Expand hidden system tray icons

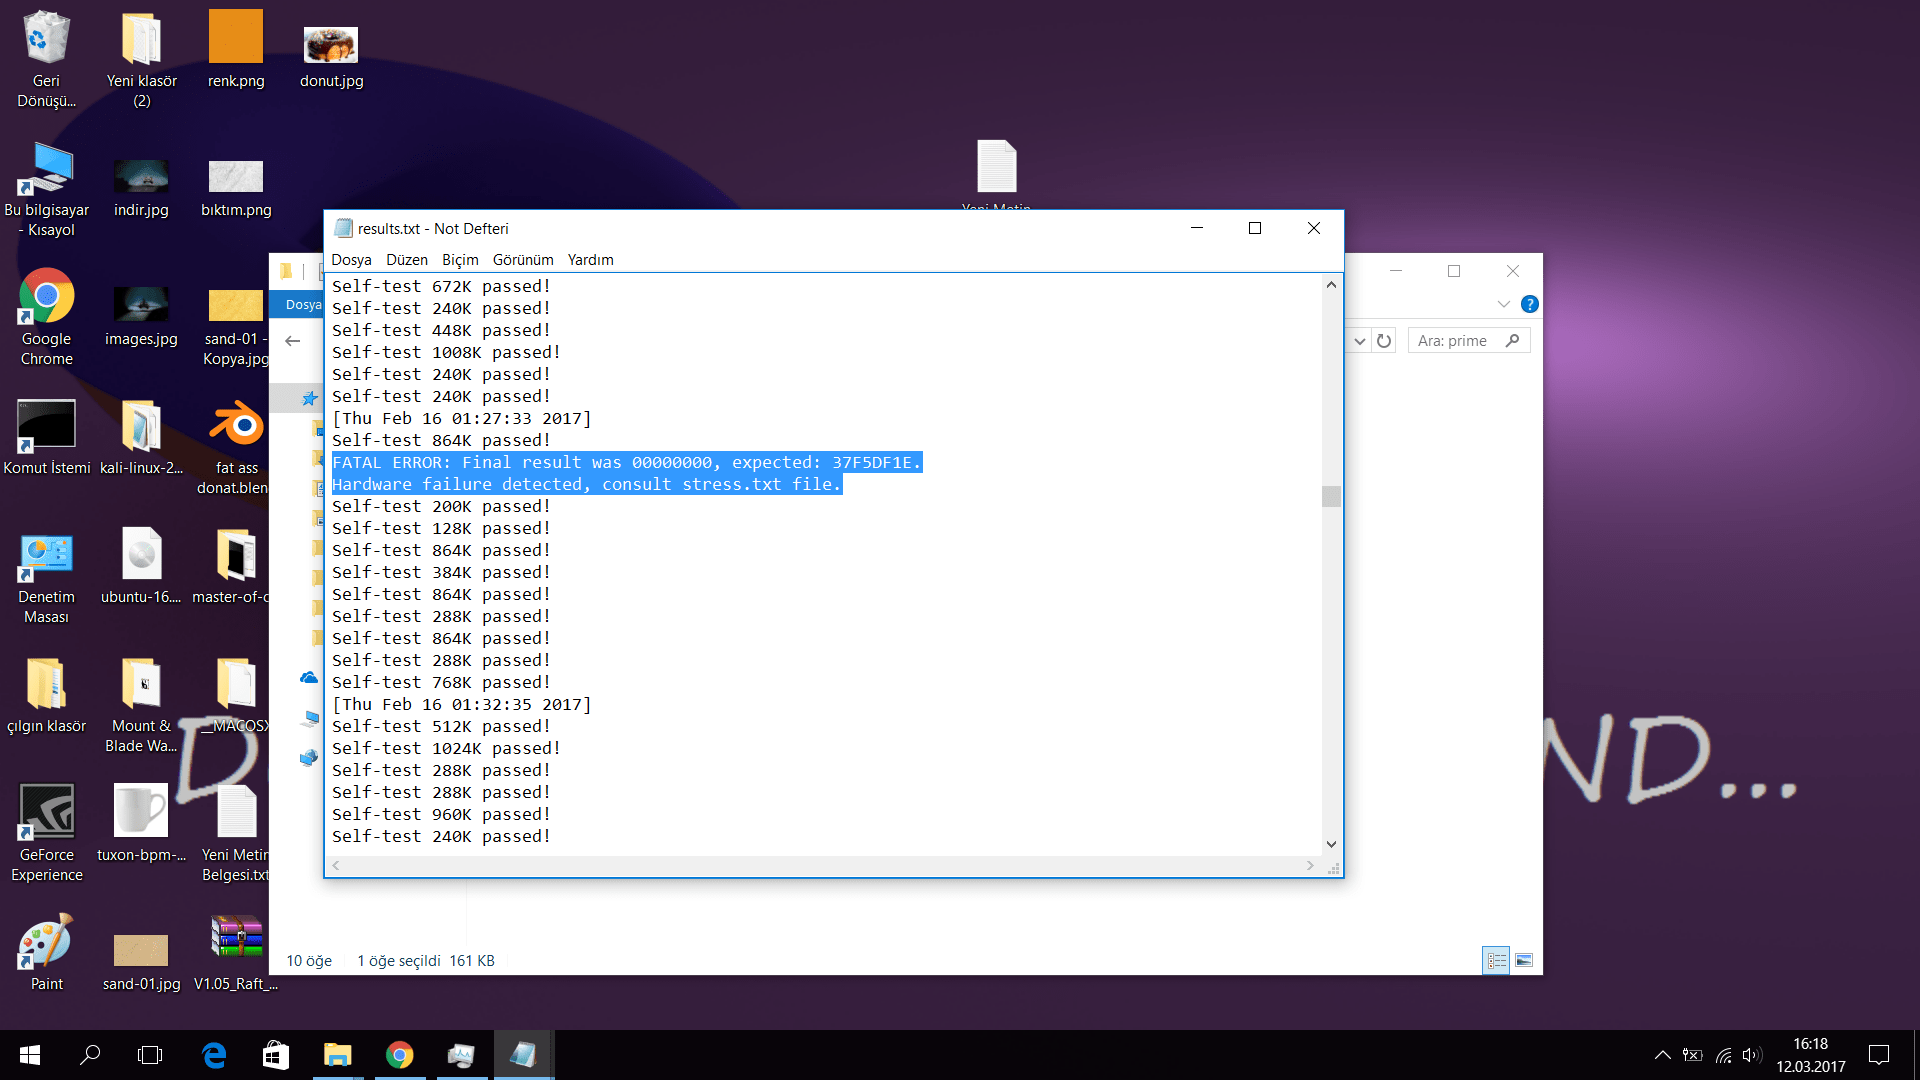[1662, 1055]
